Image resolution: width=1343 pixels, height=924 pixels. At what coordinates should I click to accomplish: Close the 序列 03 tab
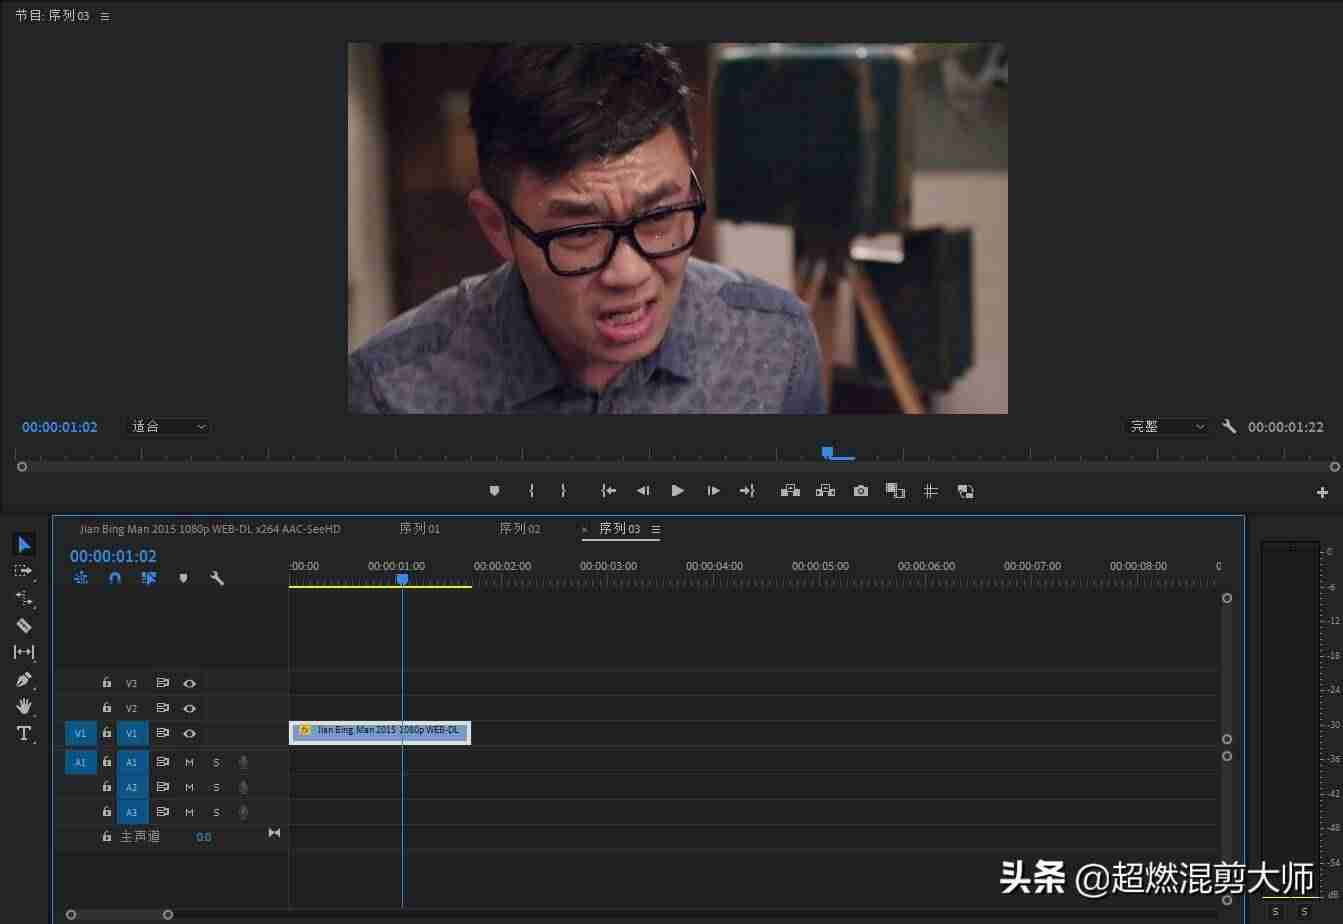[585, 530]
